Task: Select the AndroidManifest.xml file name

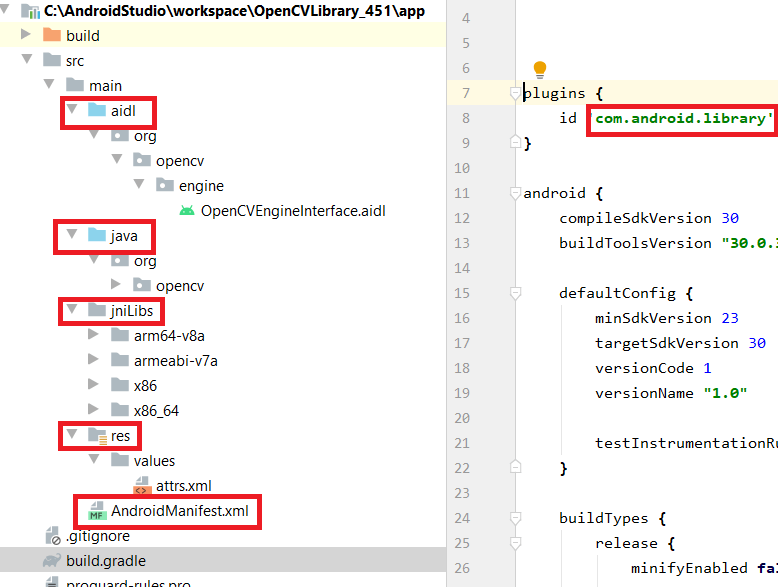Action: pyautogui.click(x=180, y=511)
